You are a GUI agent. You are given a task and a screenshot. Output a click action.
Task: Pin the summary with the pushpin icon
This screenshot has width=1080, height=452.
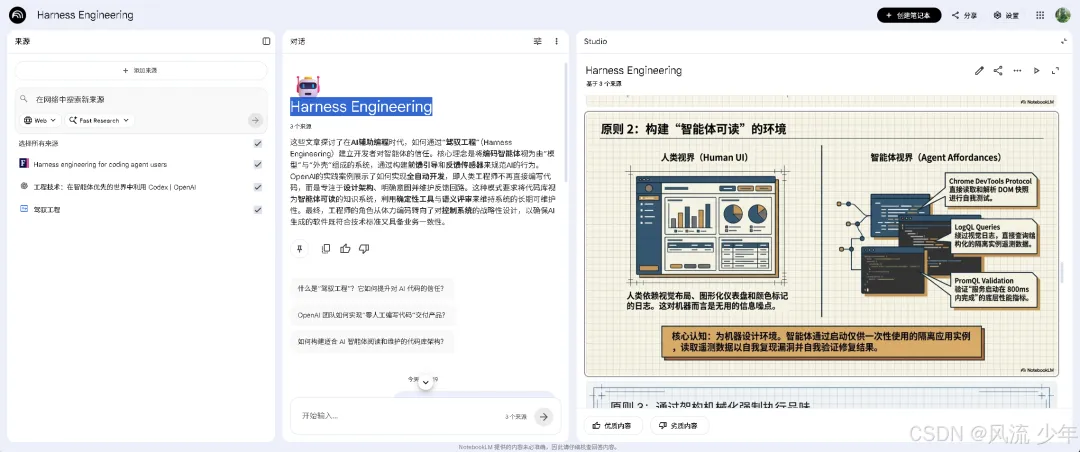[x=299, y=249]
